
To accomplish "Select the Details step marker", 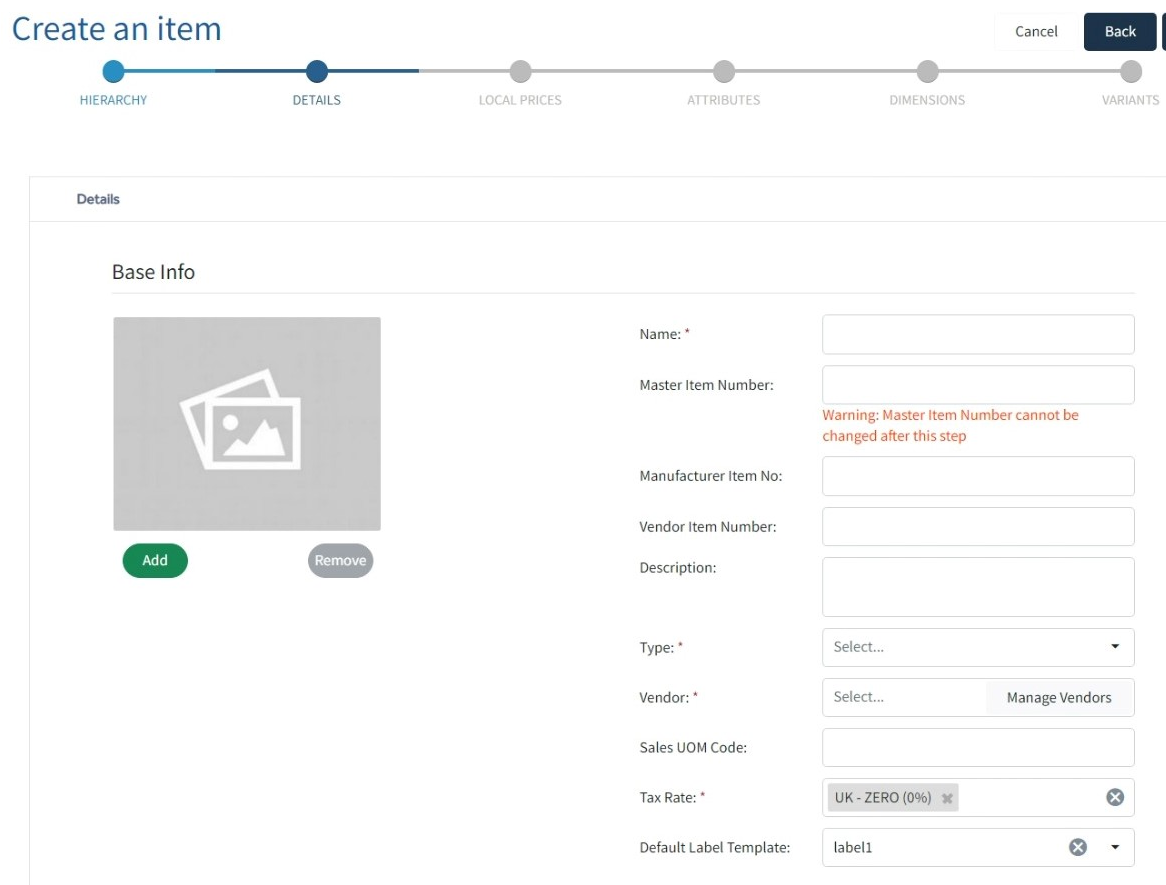I will coord(317,71).
